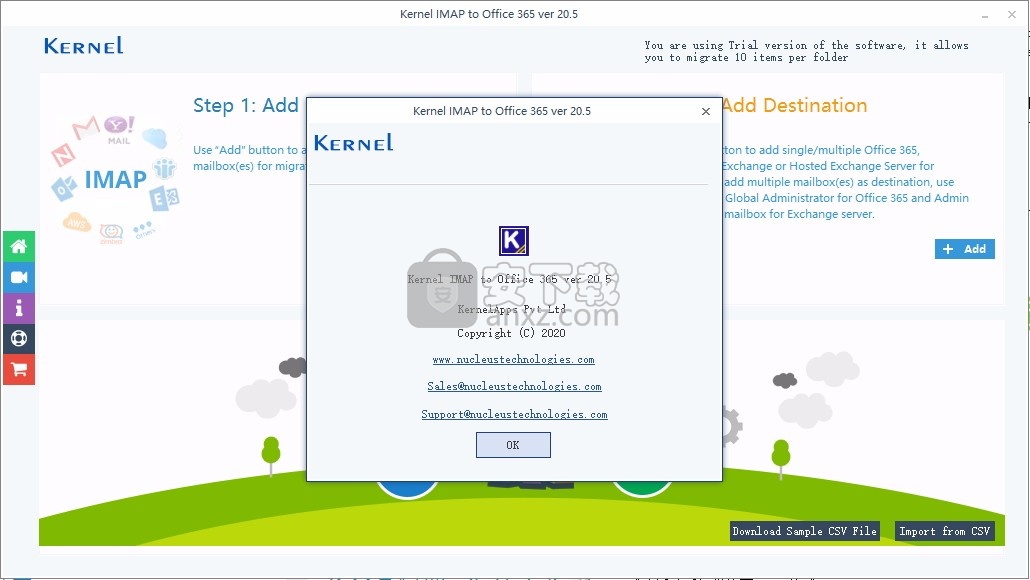
Task: Open the info sidebar icon
Action: (x=19, y=308)
